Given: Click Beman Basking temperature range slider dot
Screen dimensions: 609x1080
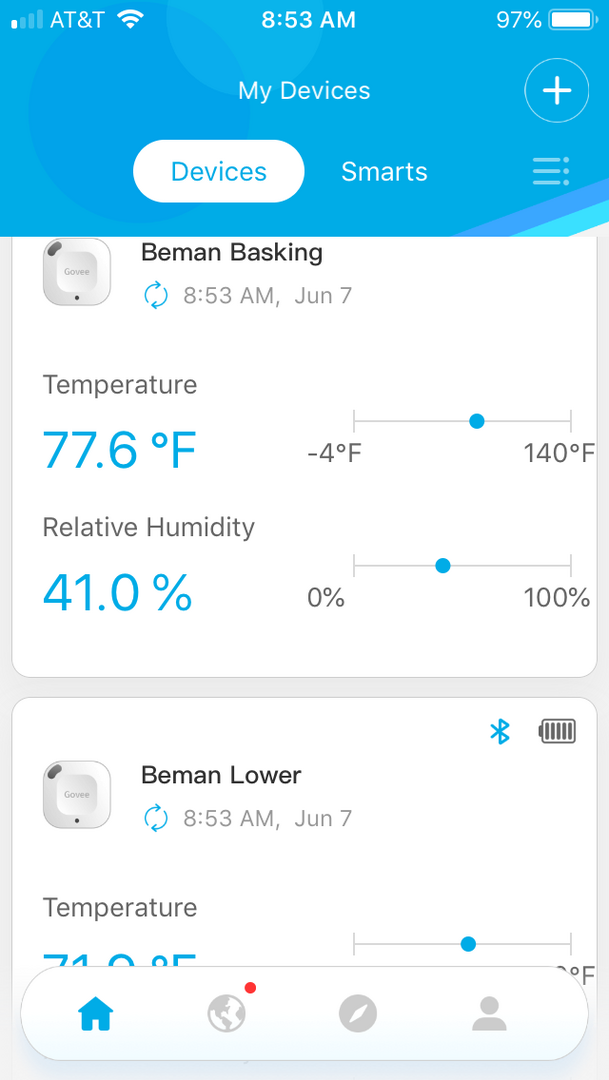Looking at the screenshot, I should click(x=477, y=421).
